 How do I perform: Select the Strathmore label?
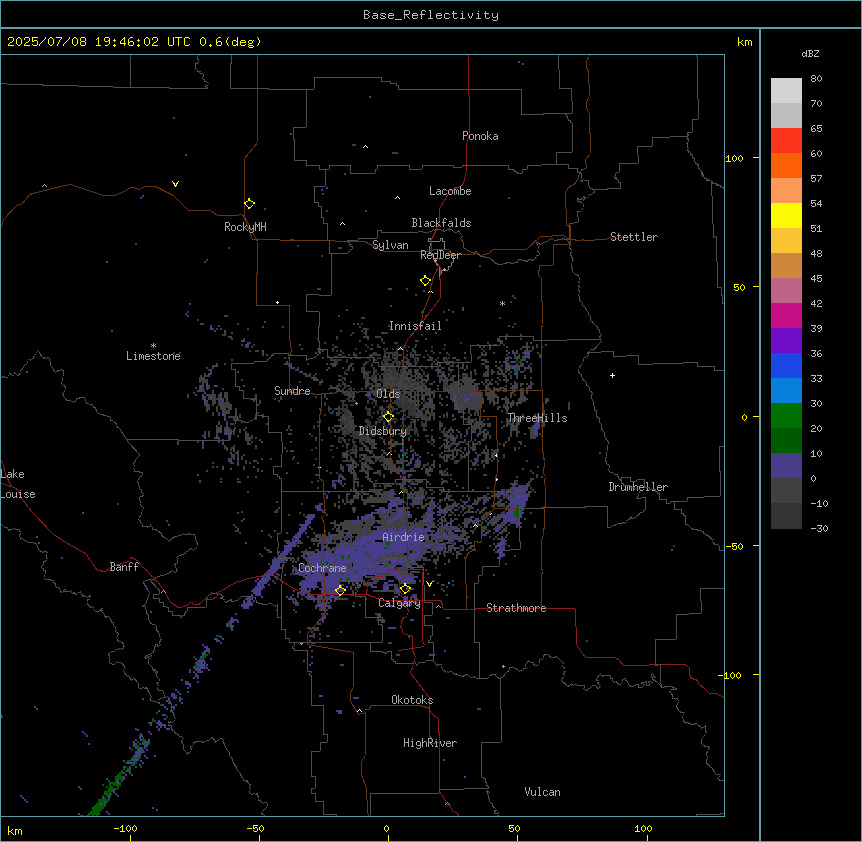click(516, 608)
